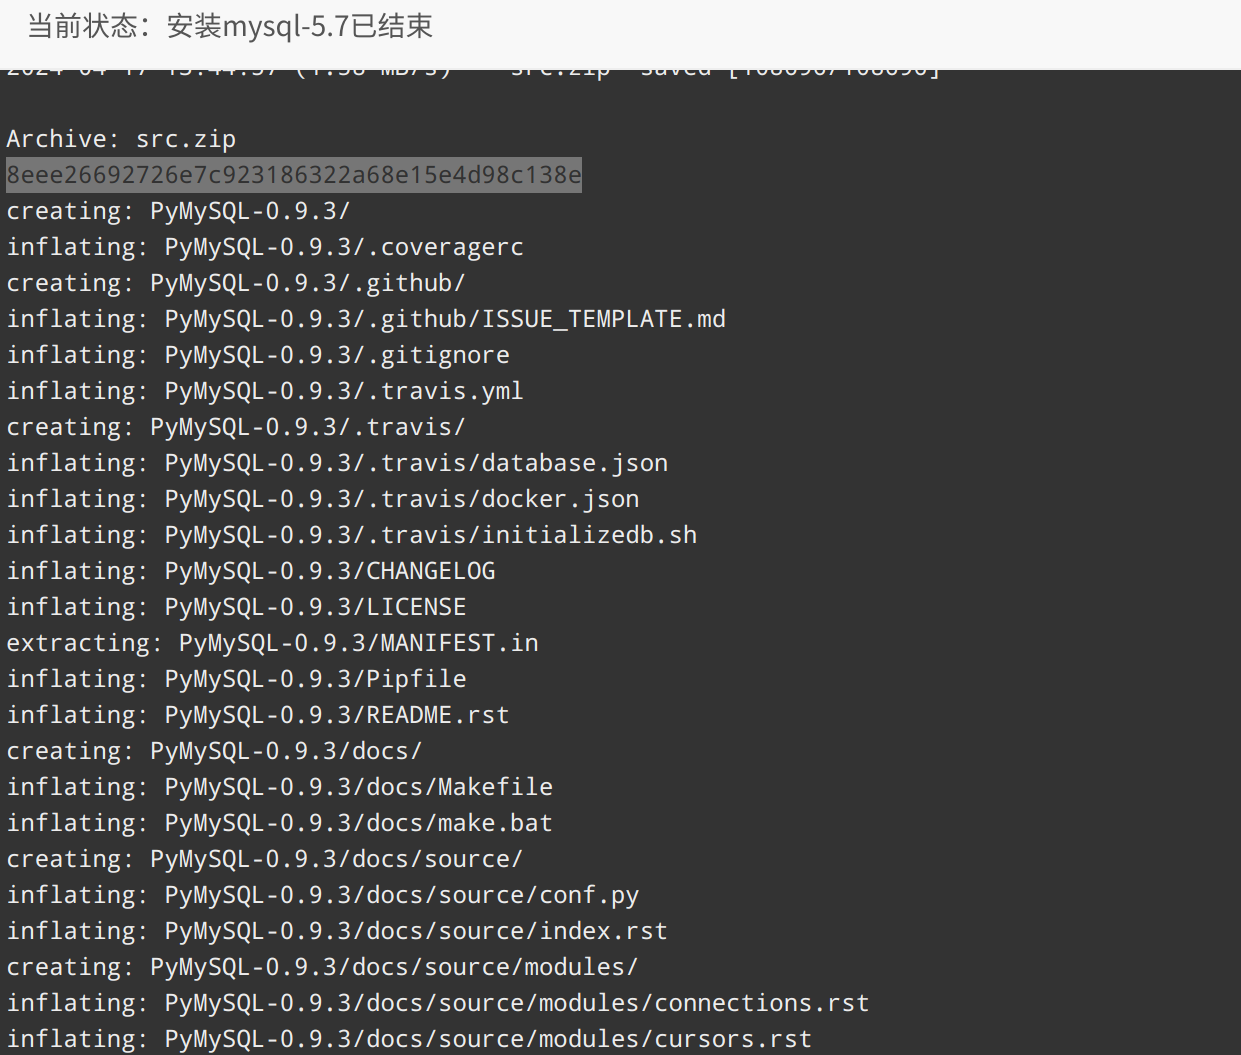The width and height of the screenshot is (1241, 1055).
Task: Click the '.travis/database.json' log line
Action: pos(337,463)
